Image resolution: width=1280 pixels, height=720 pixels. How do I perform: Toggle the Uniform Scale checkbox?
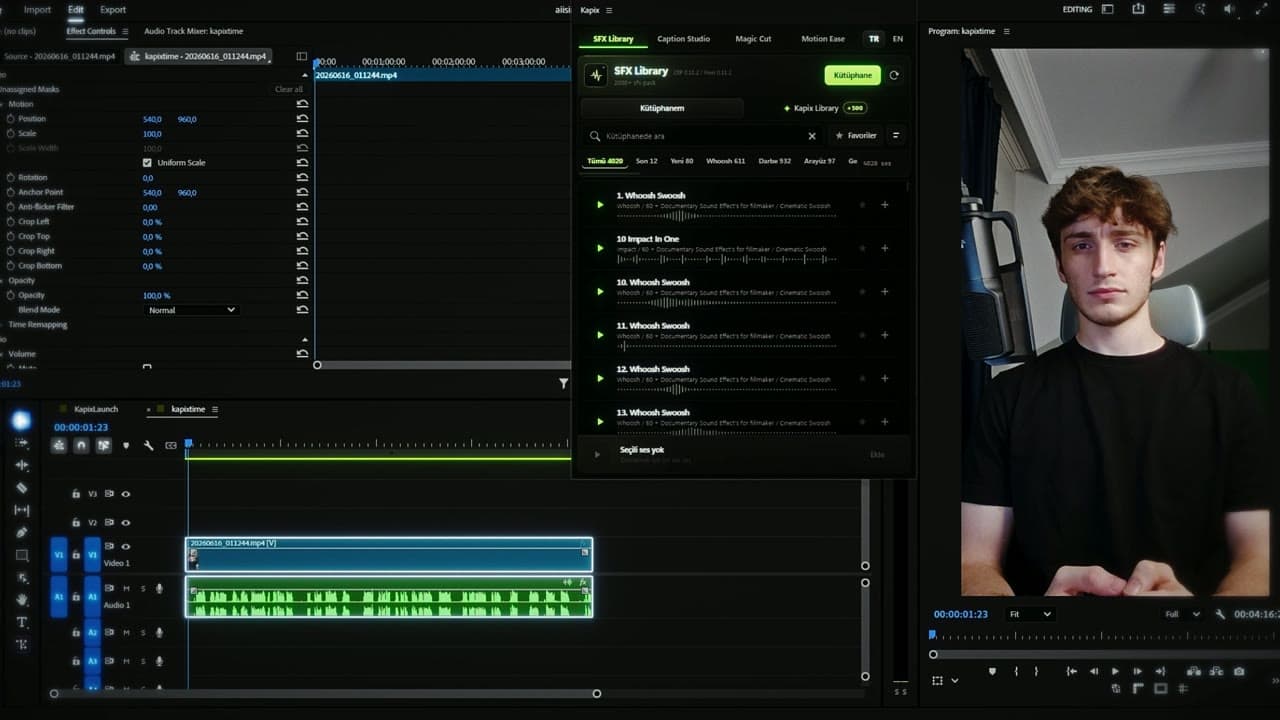pyautogui.click(x=147, y=162)
